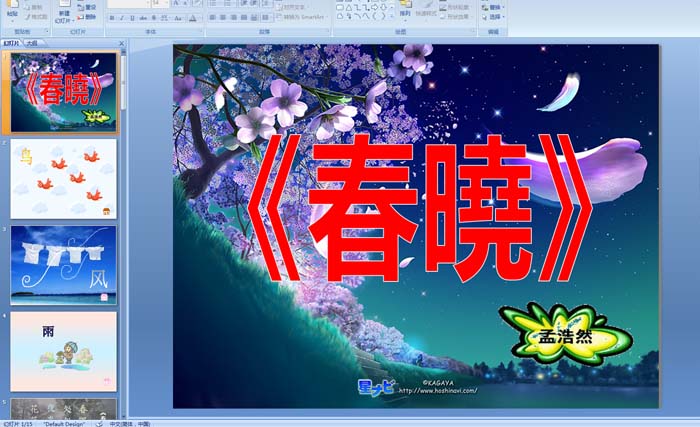The height and width of the screenshot is (427, 700).
Task: Toggle Center paragraph alignment
Action: pos(223,17)
